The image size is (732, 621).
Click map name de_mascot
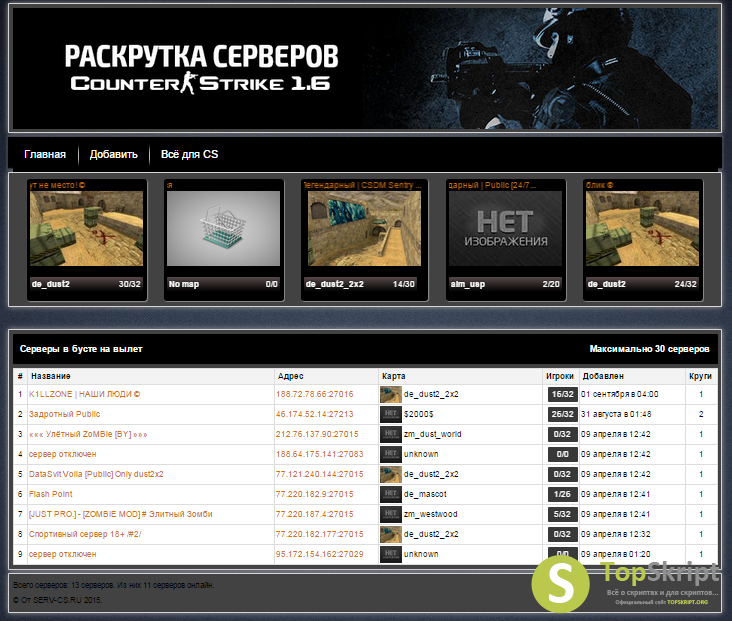tap(425, 494)
